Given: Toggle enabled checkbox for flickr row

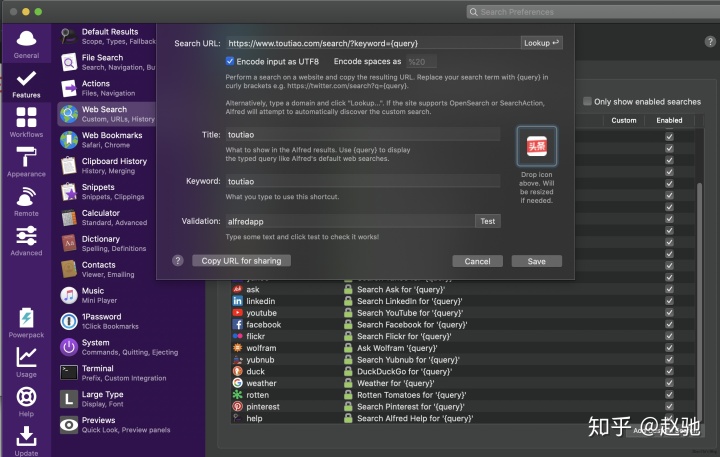Looking at the screenshot, I should point(669,336).
